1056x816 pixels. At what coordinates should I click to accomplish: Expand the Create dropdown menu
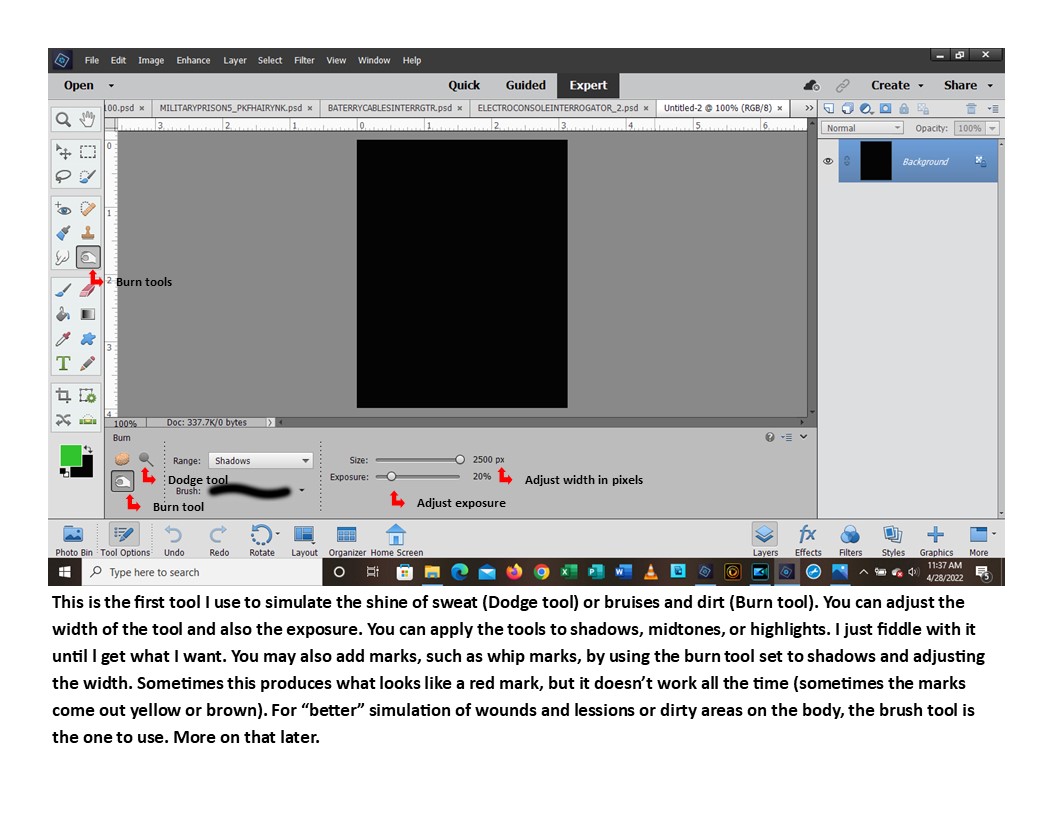click(897, 85)
